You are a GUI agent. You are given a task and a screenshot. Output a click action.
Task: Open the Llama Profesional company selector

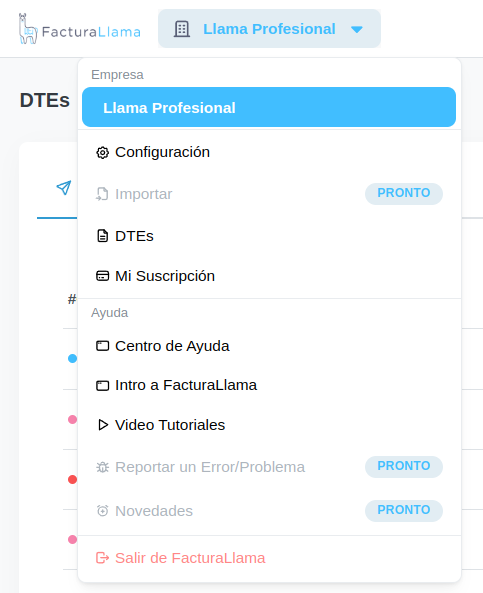(x=269, y=29)
